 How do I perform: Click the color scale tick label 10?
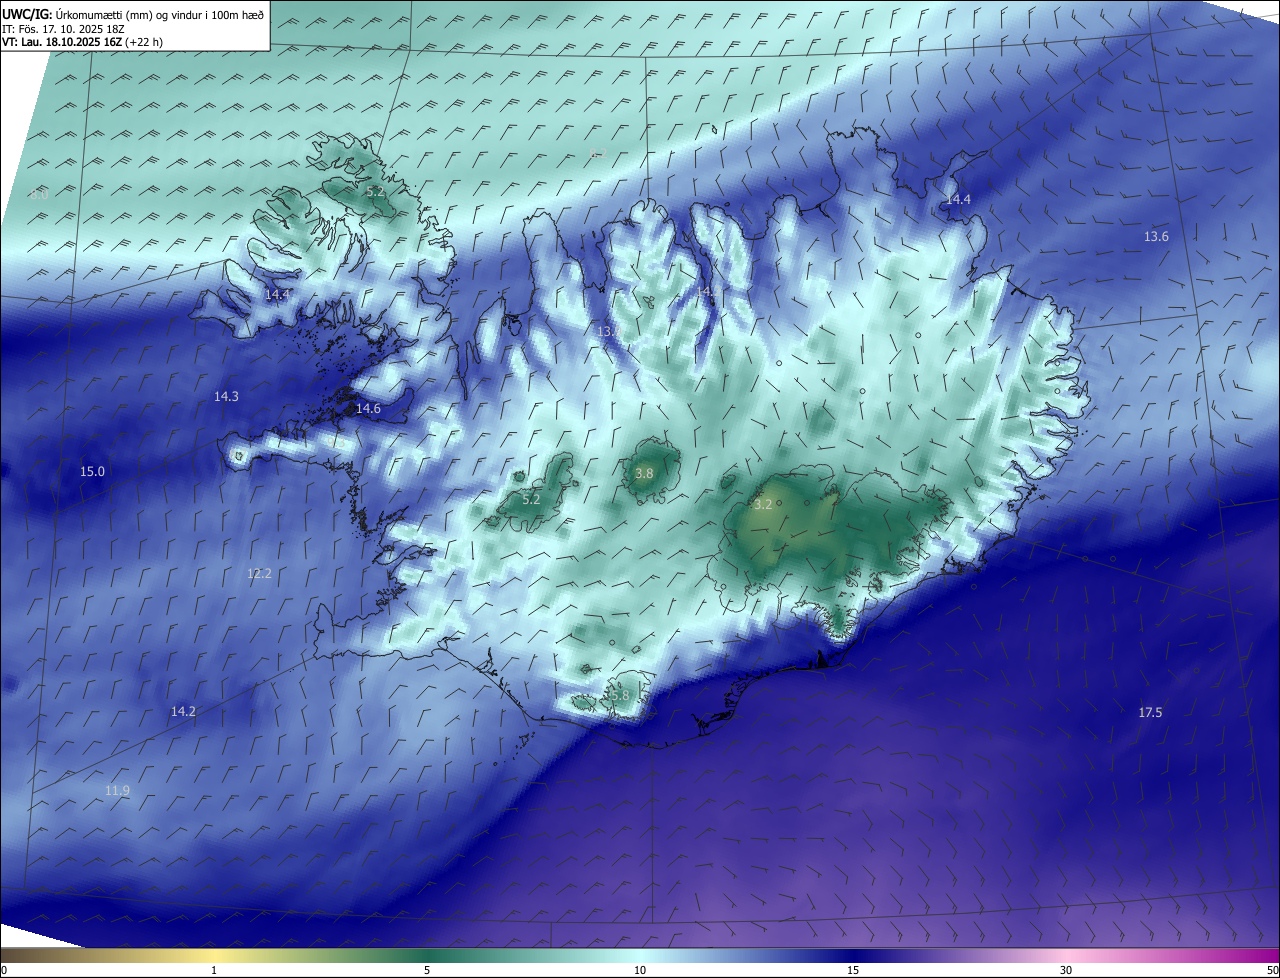coord(640,970)
